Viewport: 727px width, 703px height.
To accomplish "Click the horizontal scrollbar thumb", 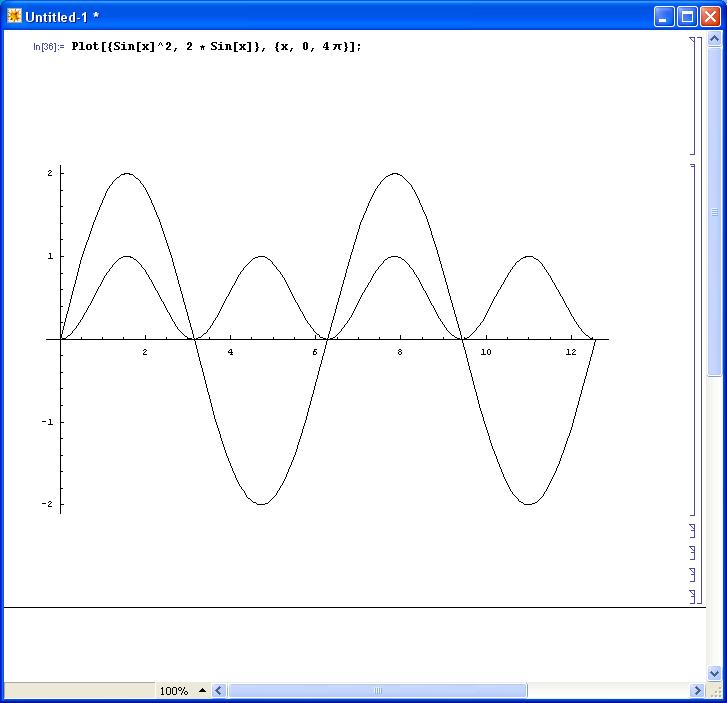I will click(x=378, y=691).
